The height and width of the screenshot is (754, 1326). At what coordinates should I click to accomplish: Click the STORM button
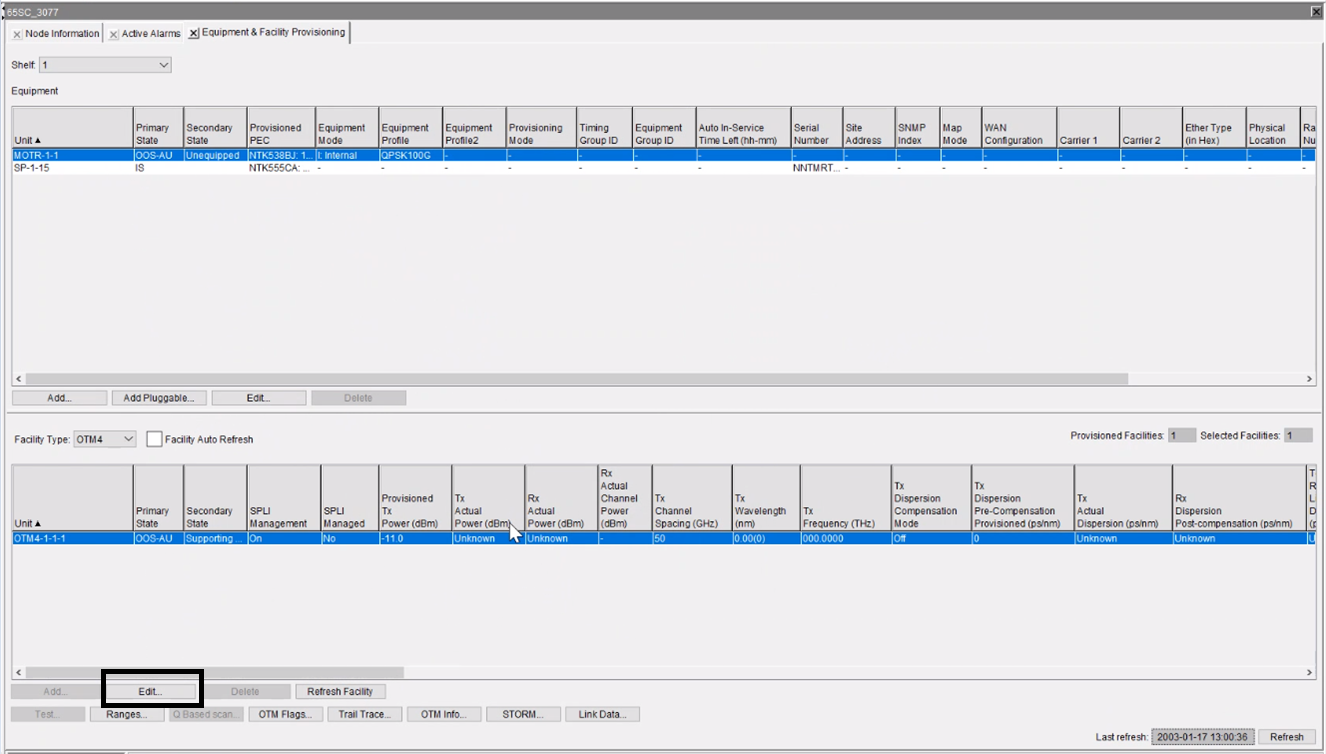coord(523,713)
